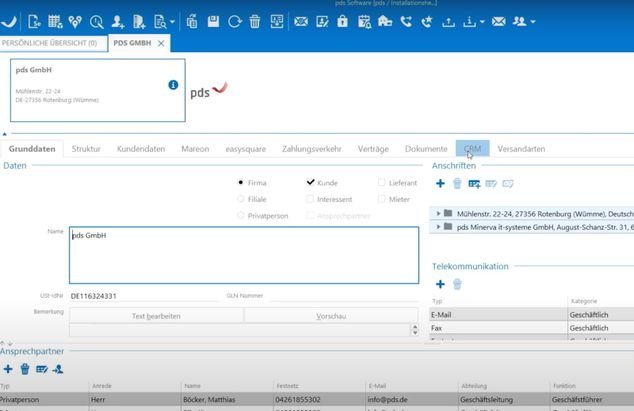Check the Mieter checkbox

tap(381, 199)
